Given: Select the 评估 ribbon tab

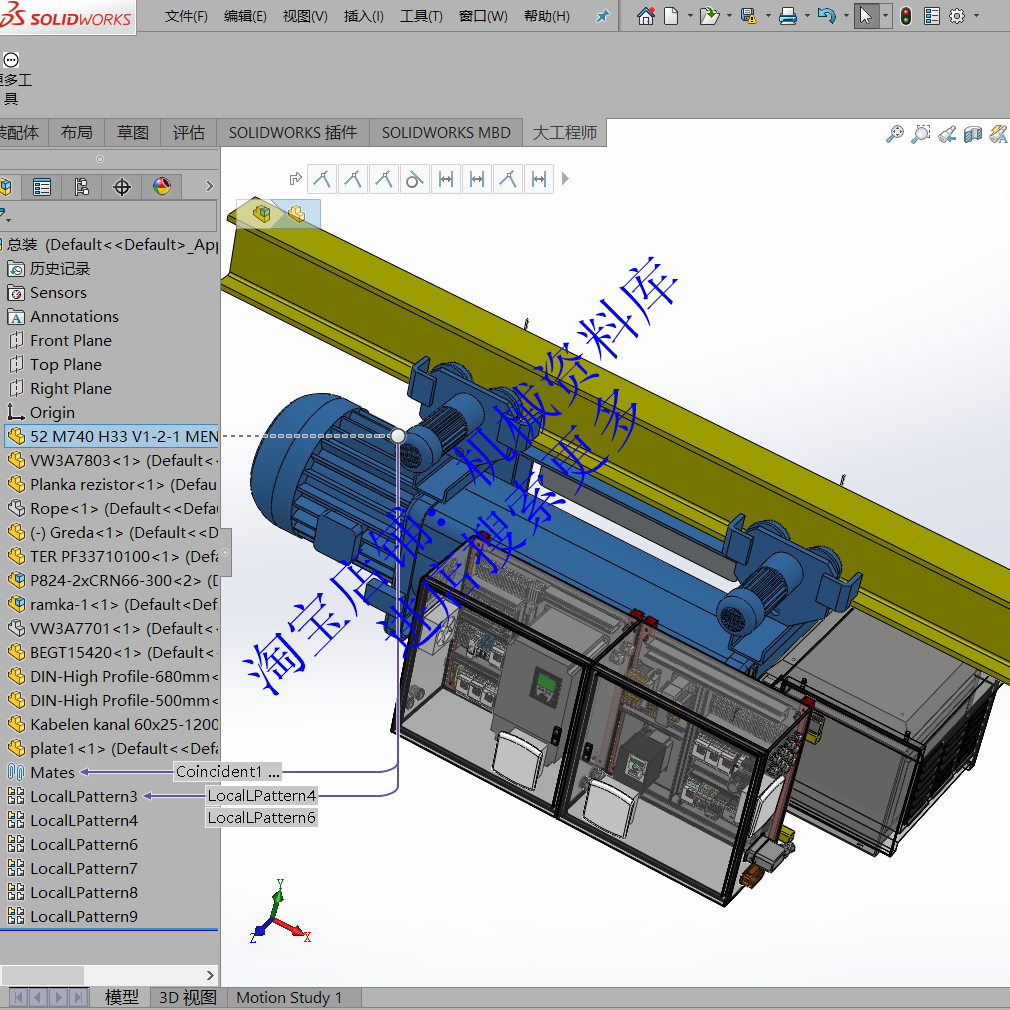Looking at the screenshot, I should (188, 132).
